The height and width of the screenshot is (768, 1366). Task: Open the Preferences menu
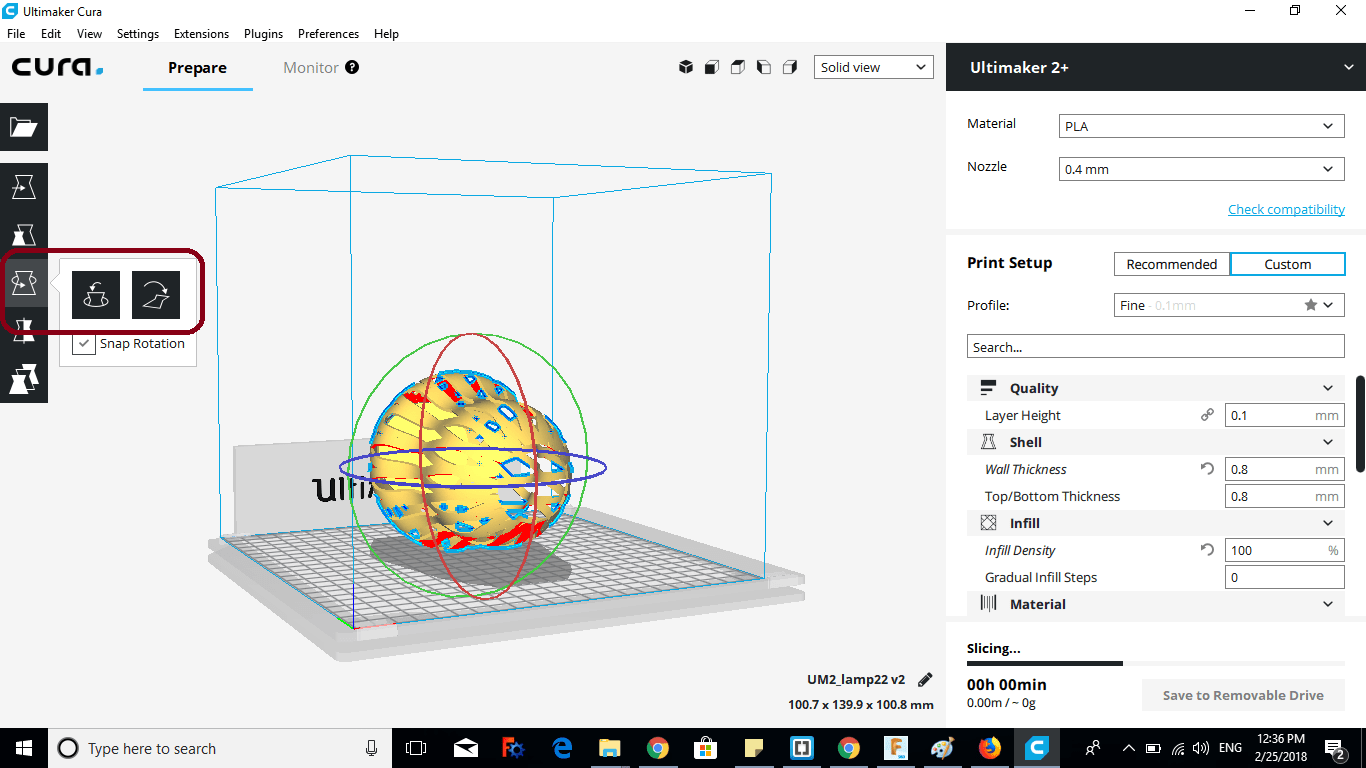(x=328, y=33)
